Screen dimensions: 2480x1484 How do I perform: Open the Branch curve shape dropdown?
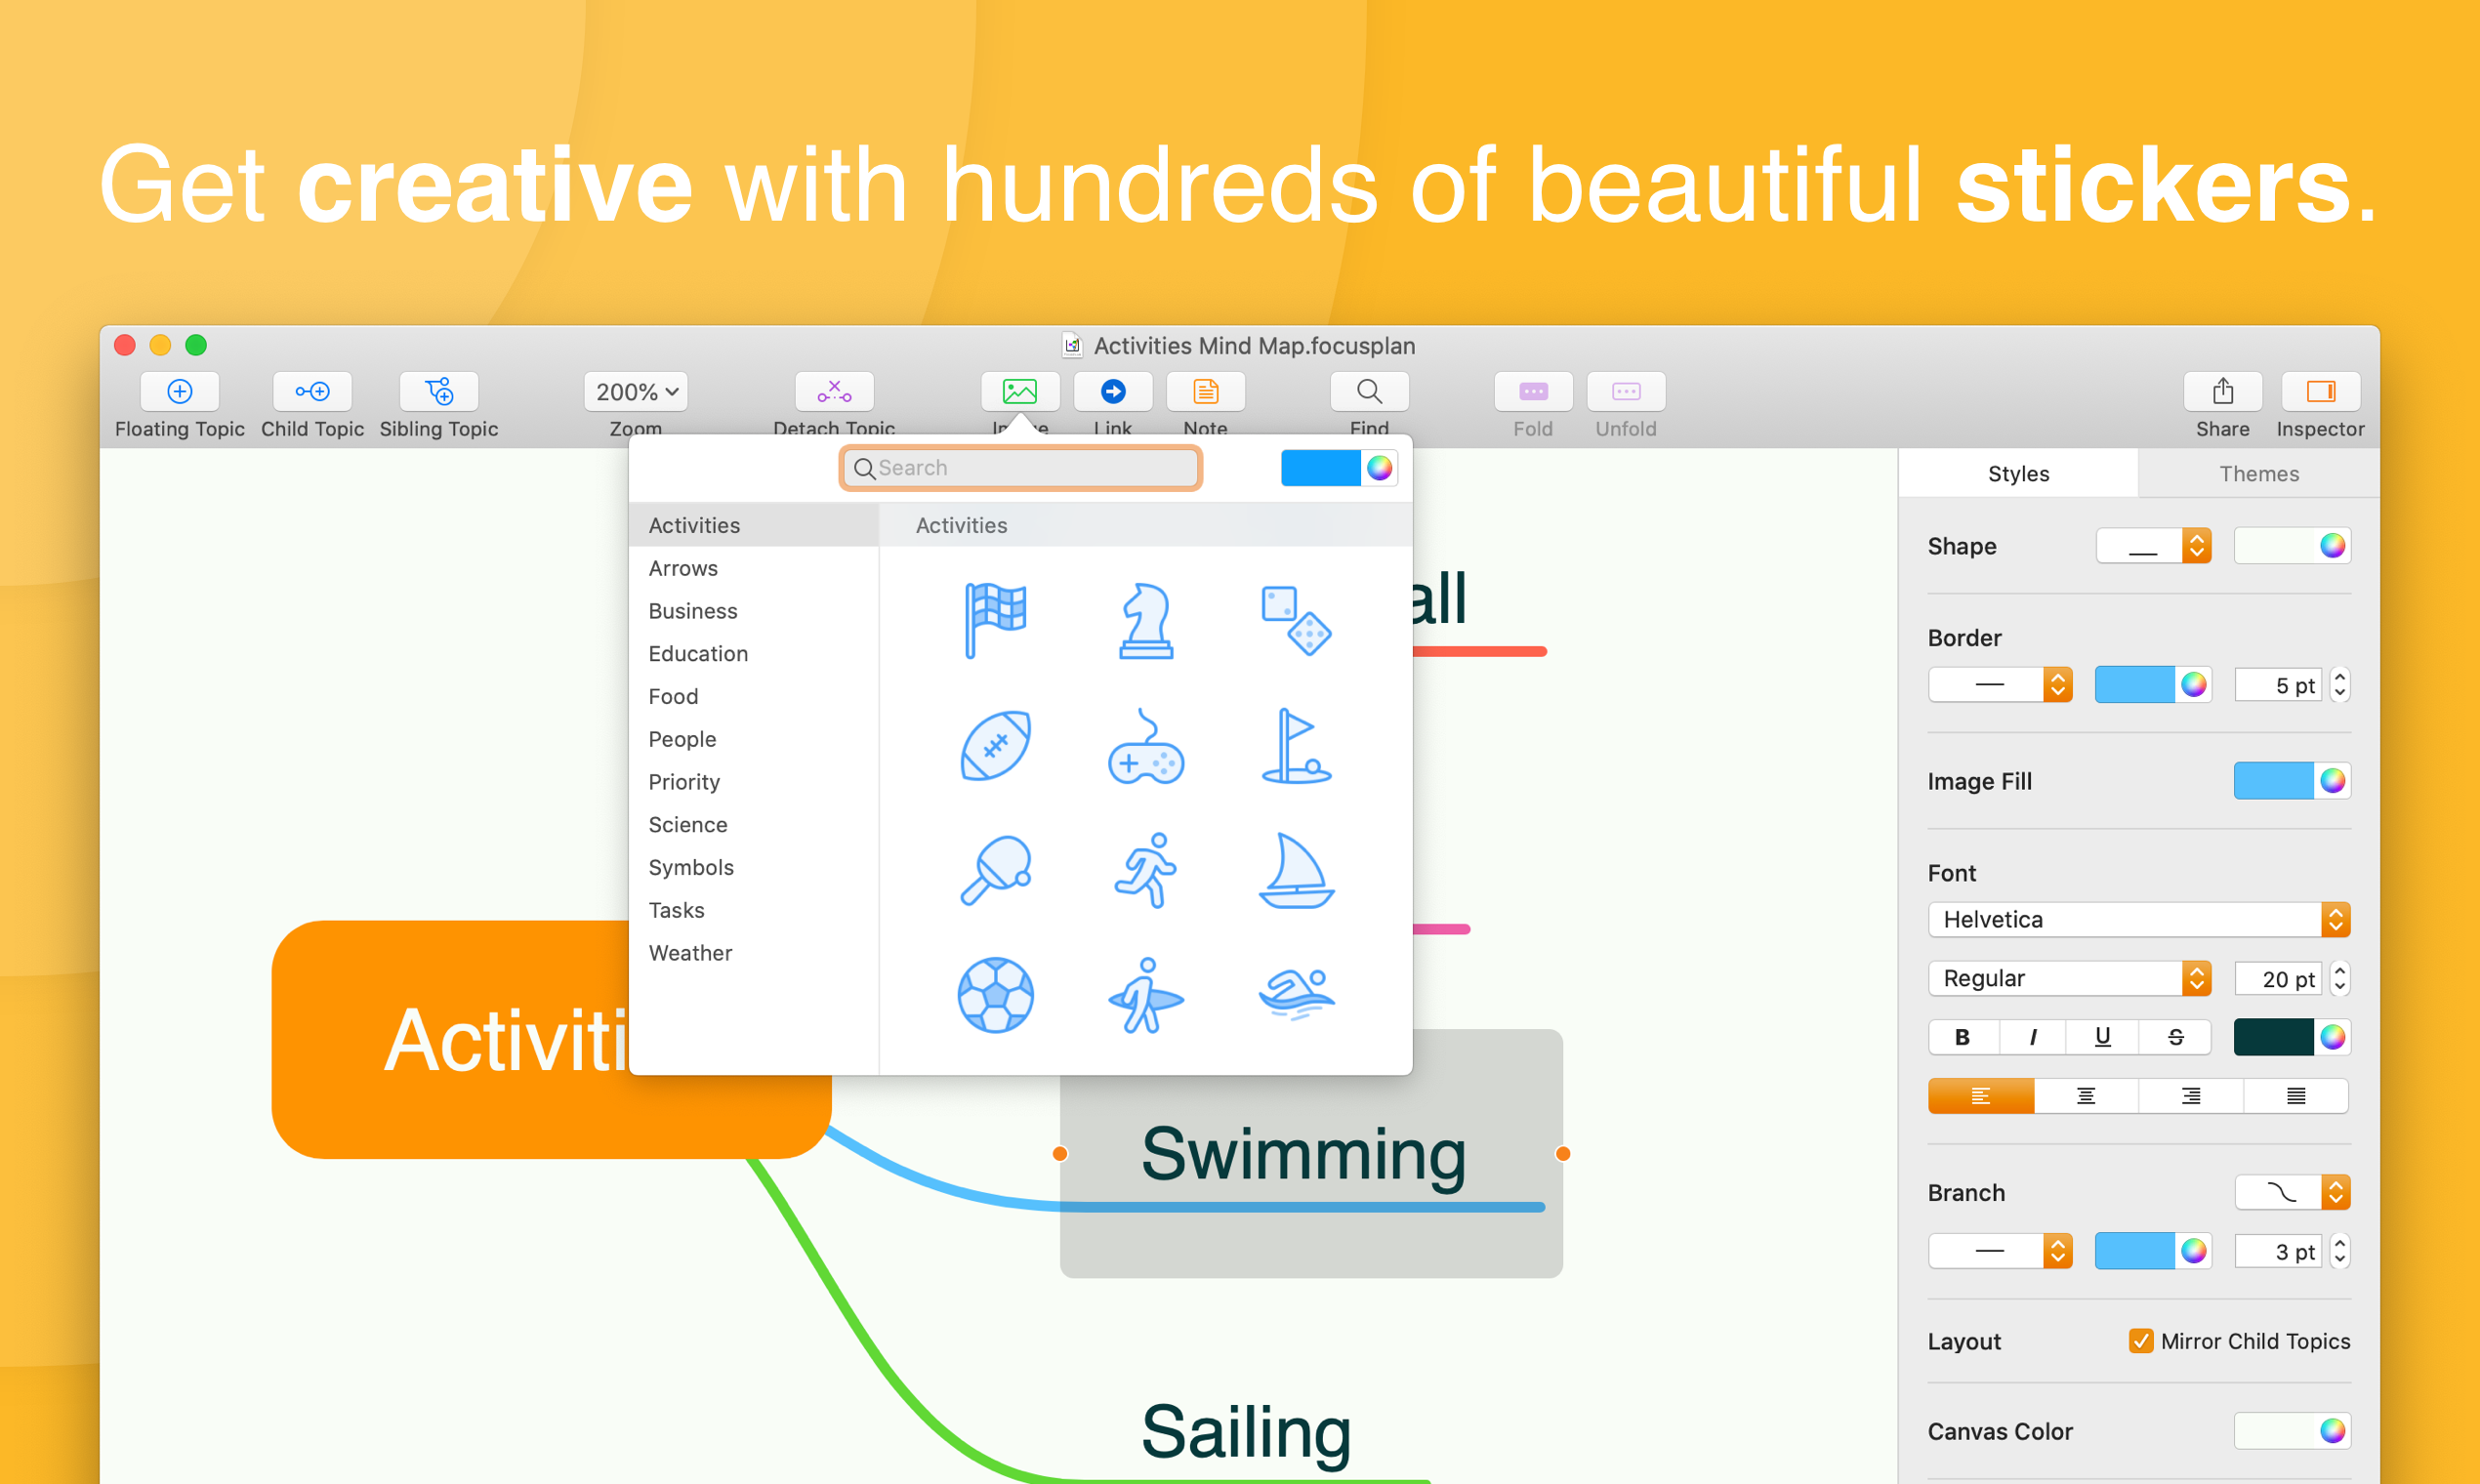[2292, 1192]
